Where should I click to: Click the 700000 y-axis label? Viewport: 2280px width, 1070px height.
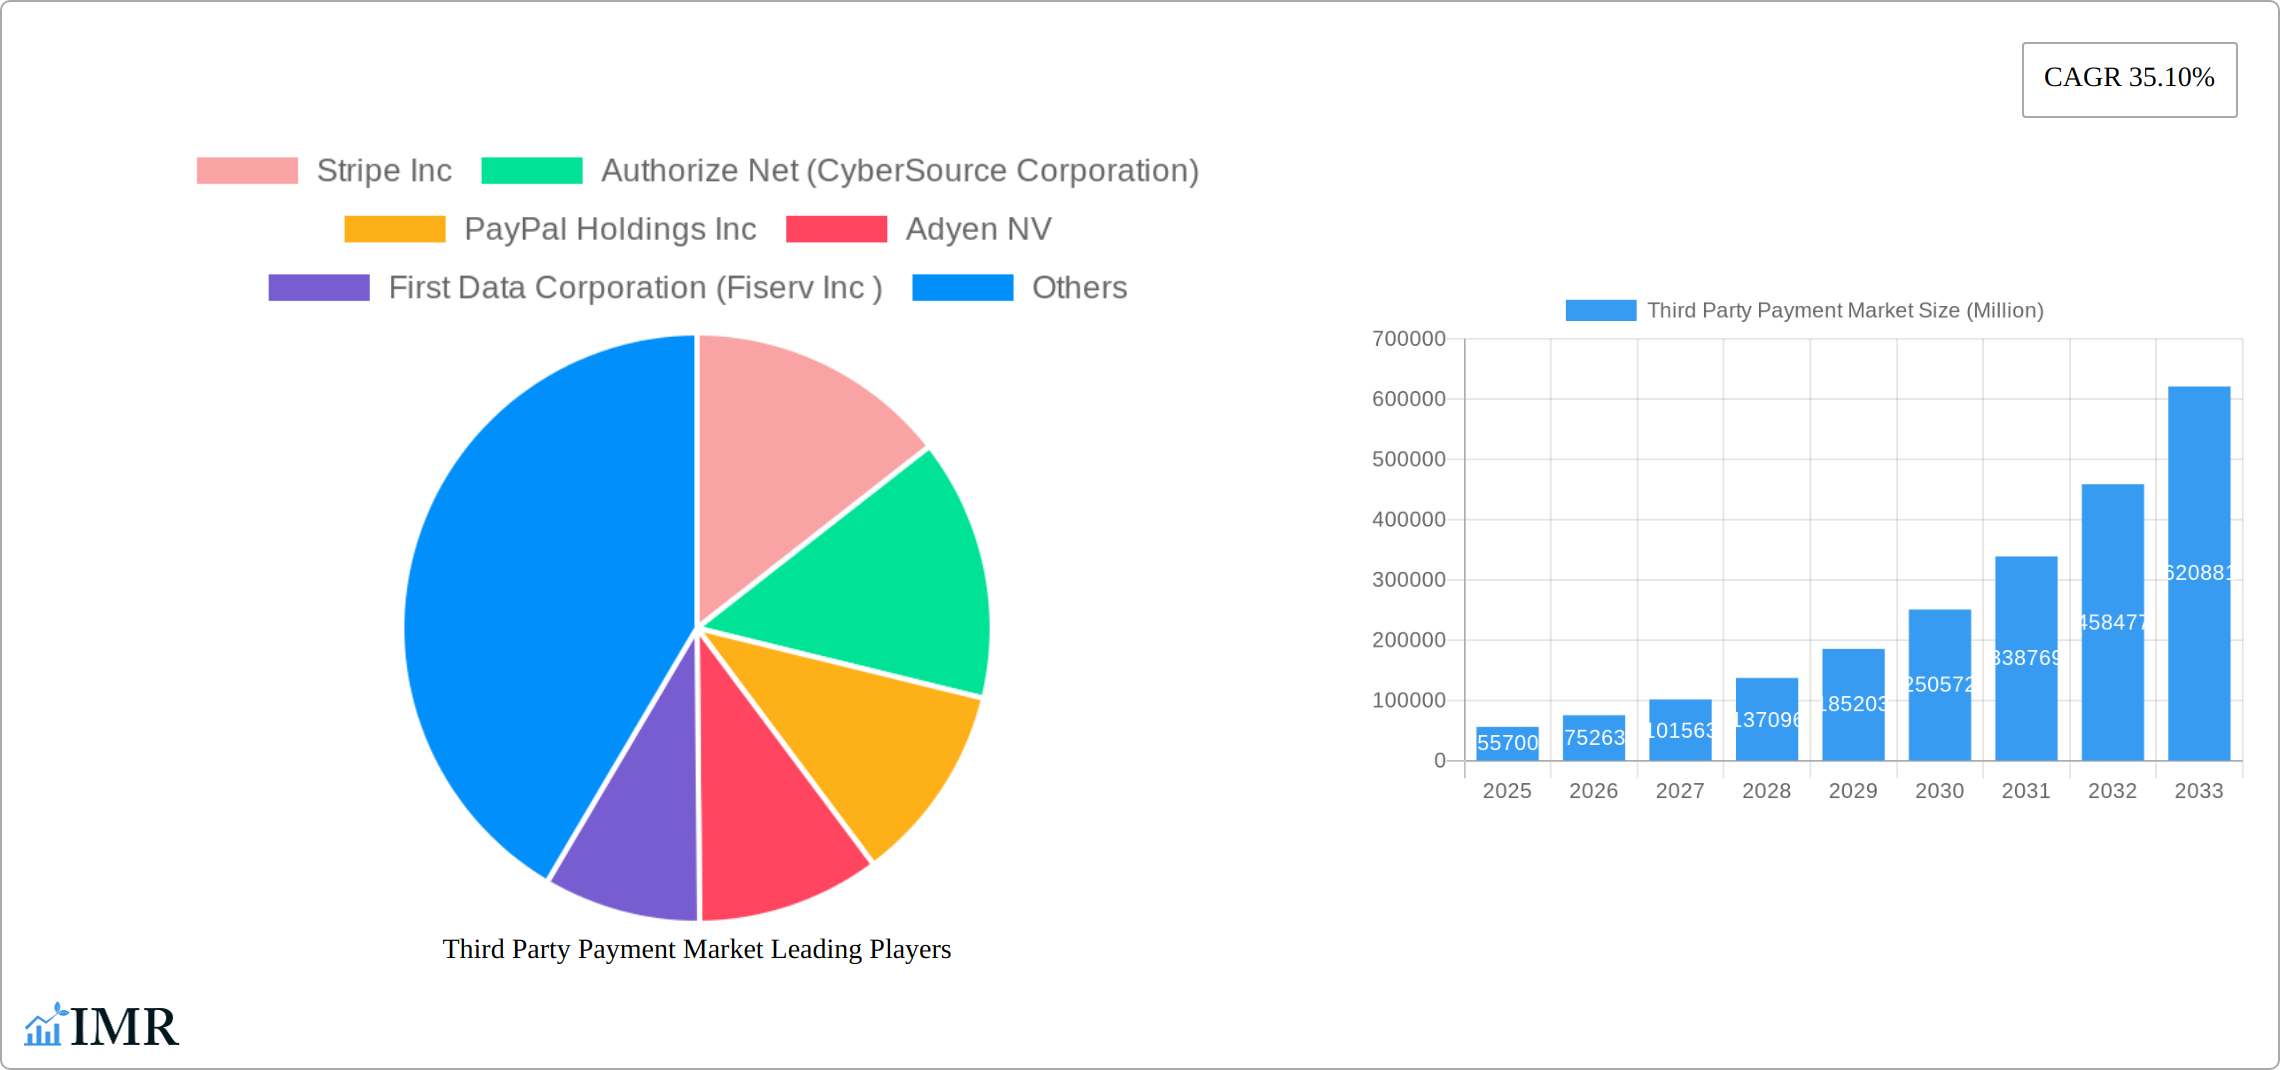(x=1409, y=339)
